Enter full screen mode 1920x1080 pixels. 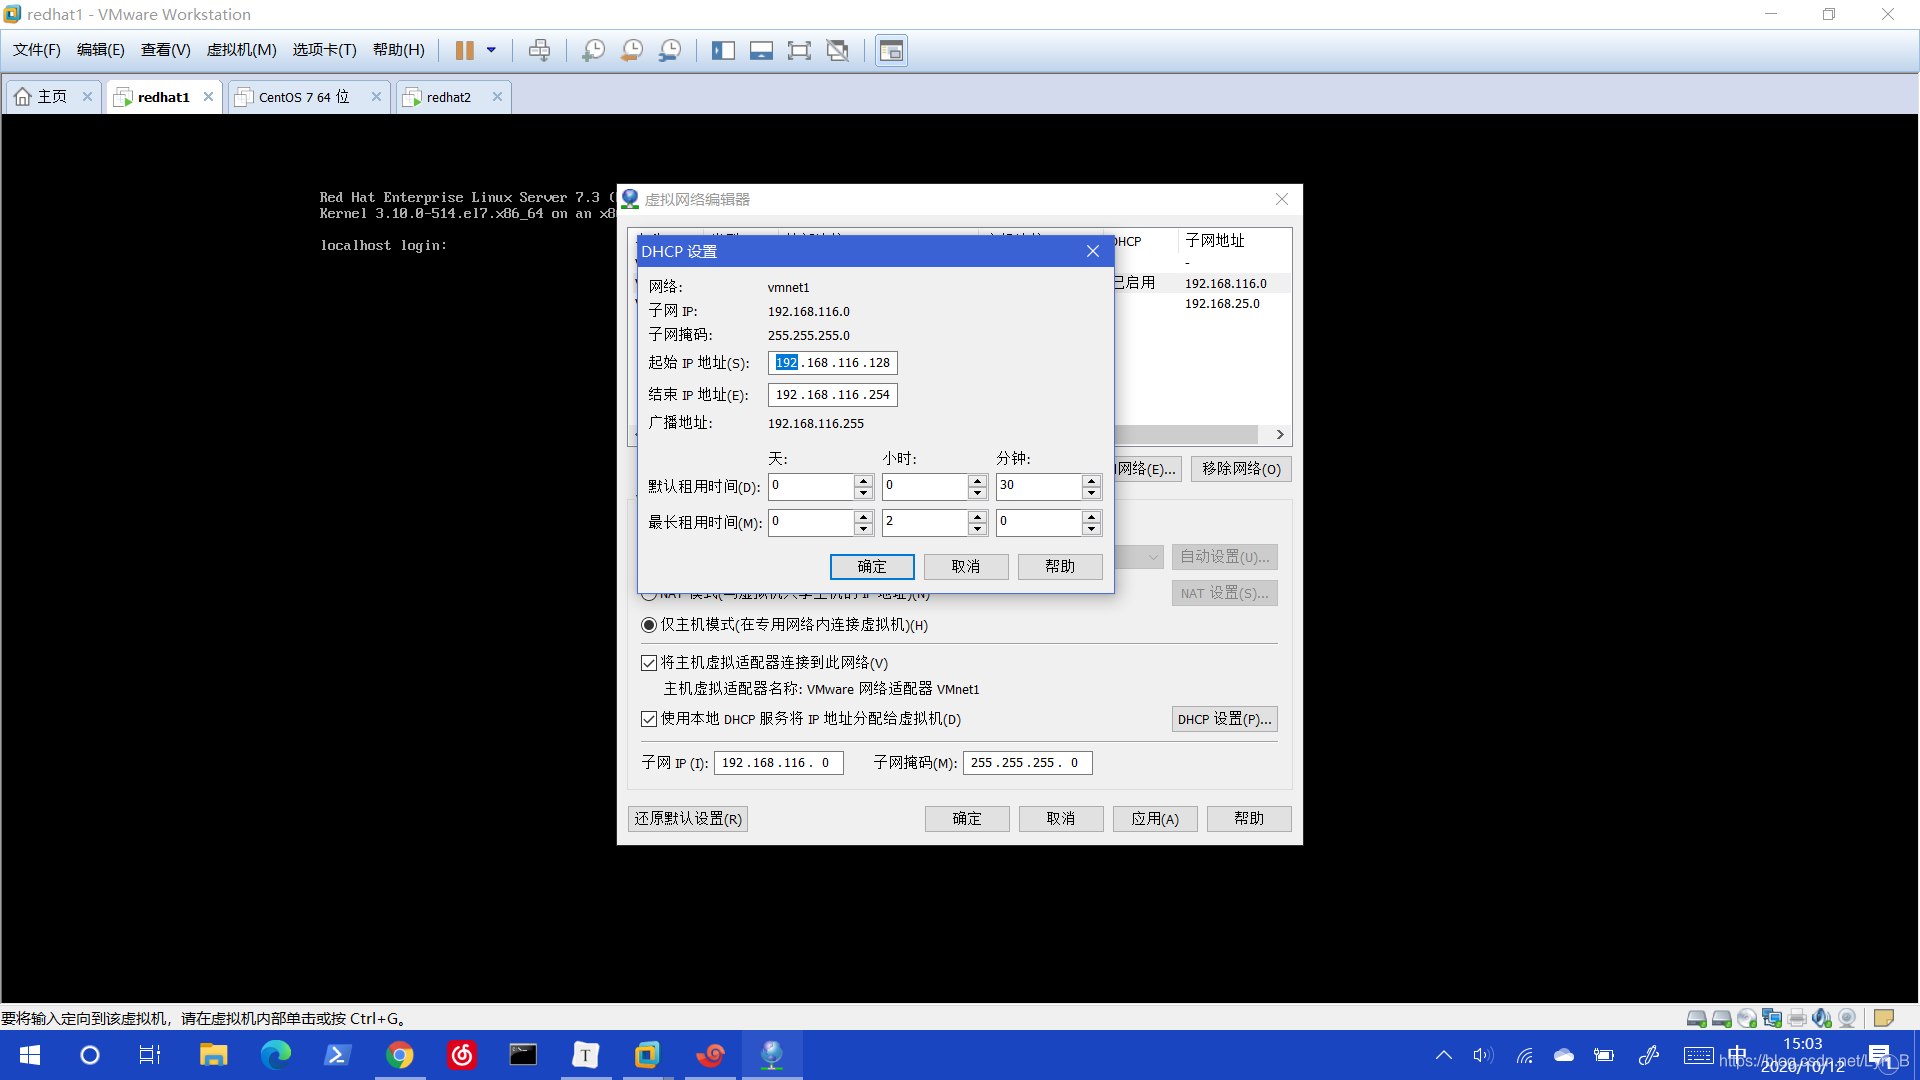[799, 50]
